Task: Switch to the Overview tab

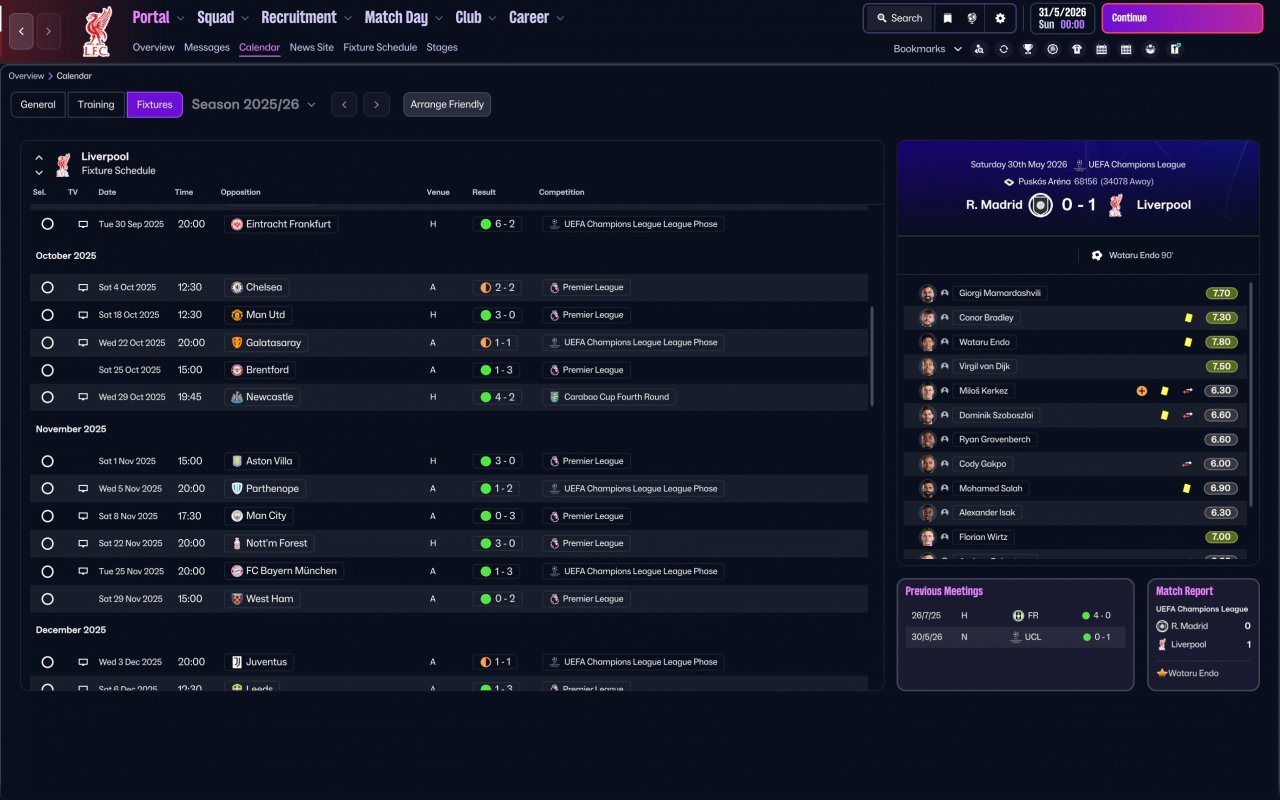Action: [x=153, y=48]
